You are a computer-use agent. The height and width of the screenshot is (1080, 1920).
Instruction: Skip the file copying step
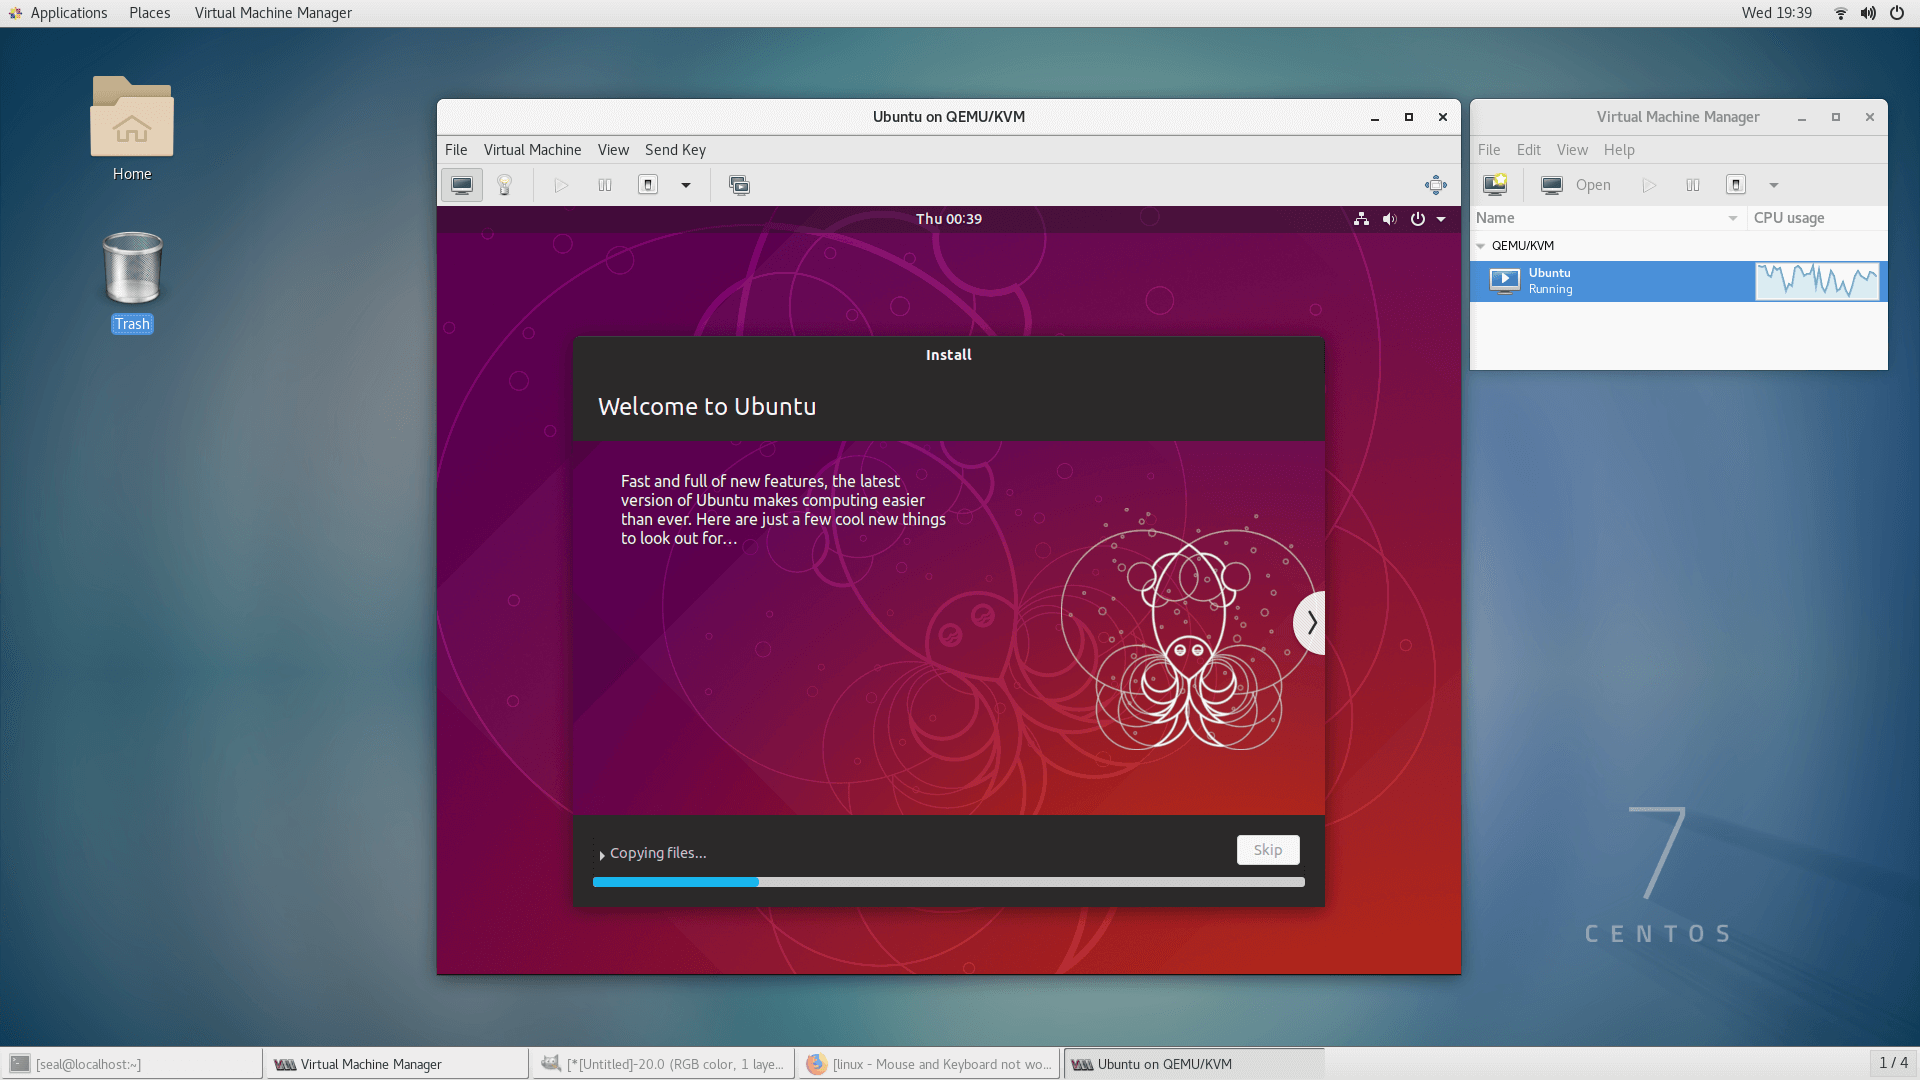[x=1267, y=850]
